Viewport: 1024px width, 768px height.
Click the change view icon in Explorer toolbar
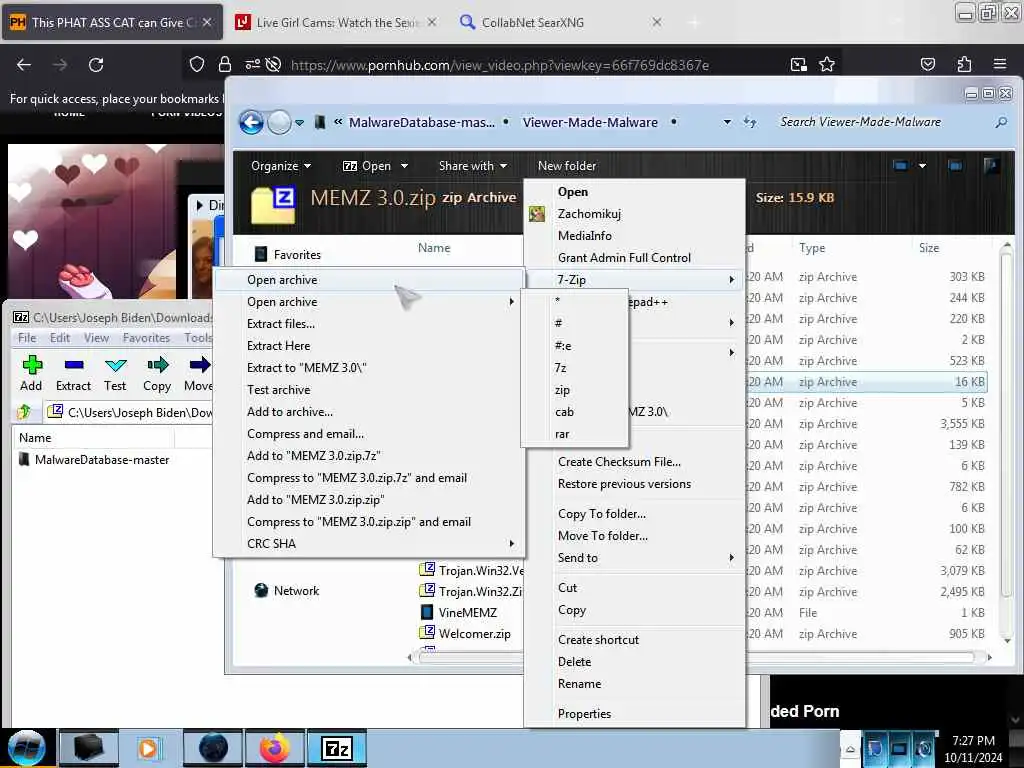900,166
